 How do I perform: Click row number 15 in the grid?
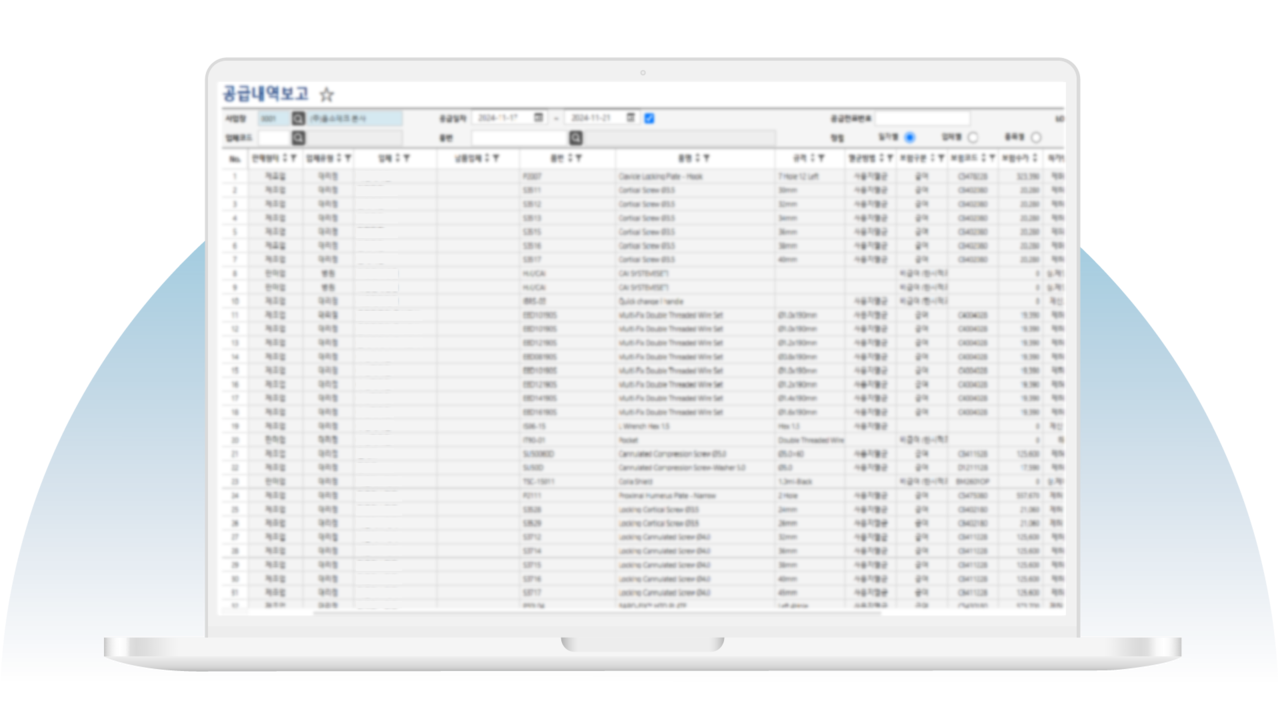click(235, 370)
